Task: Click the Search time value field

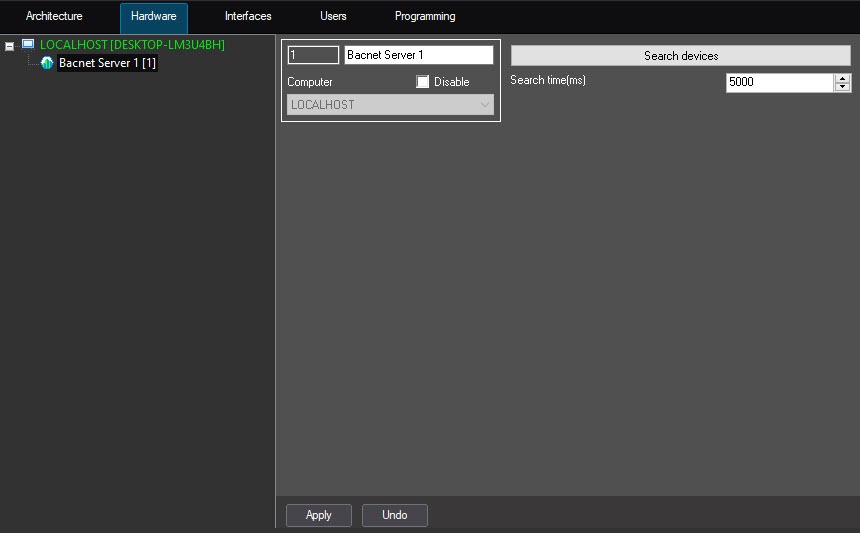Action: 780,82
